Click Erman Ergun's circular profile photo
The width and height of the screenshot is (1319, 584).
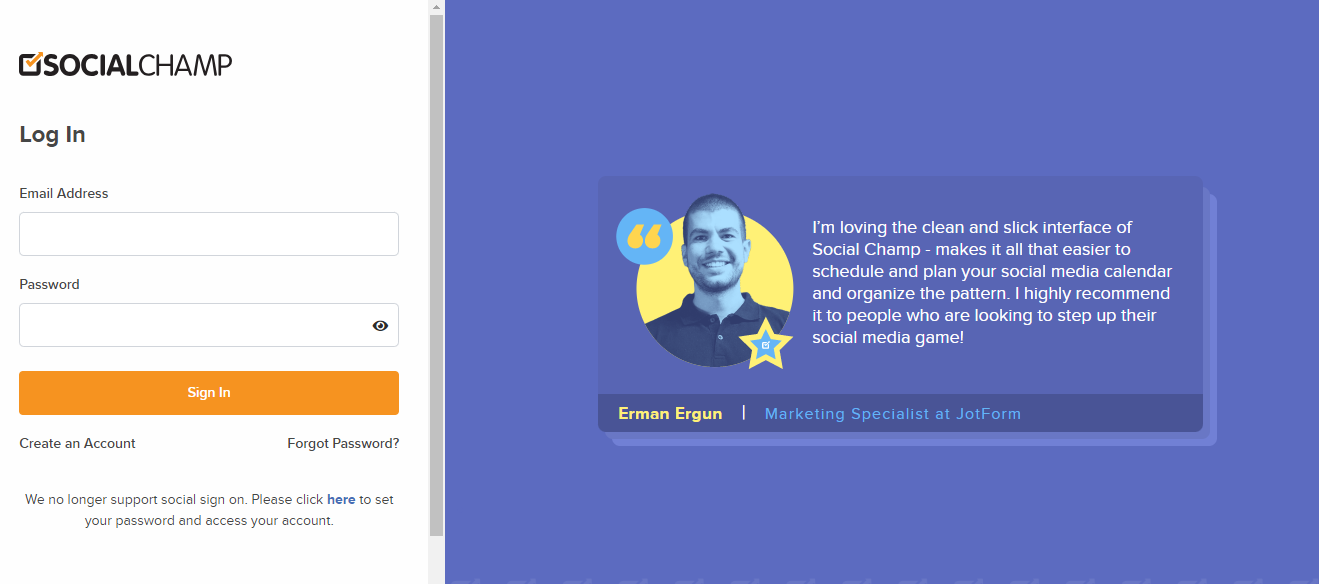713,280
